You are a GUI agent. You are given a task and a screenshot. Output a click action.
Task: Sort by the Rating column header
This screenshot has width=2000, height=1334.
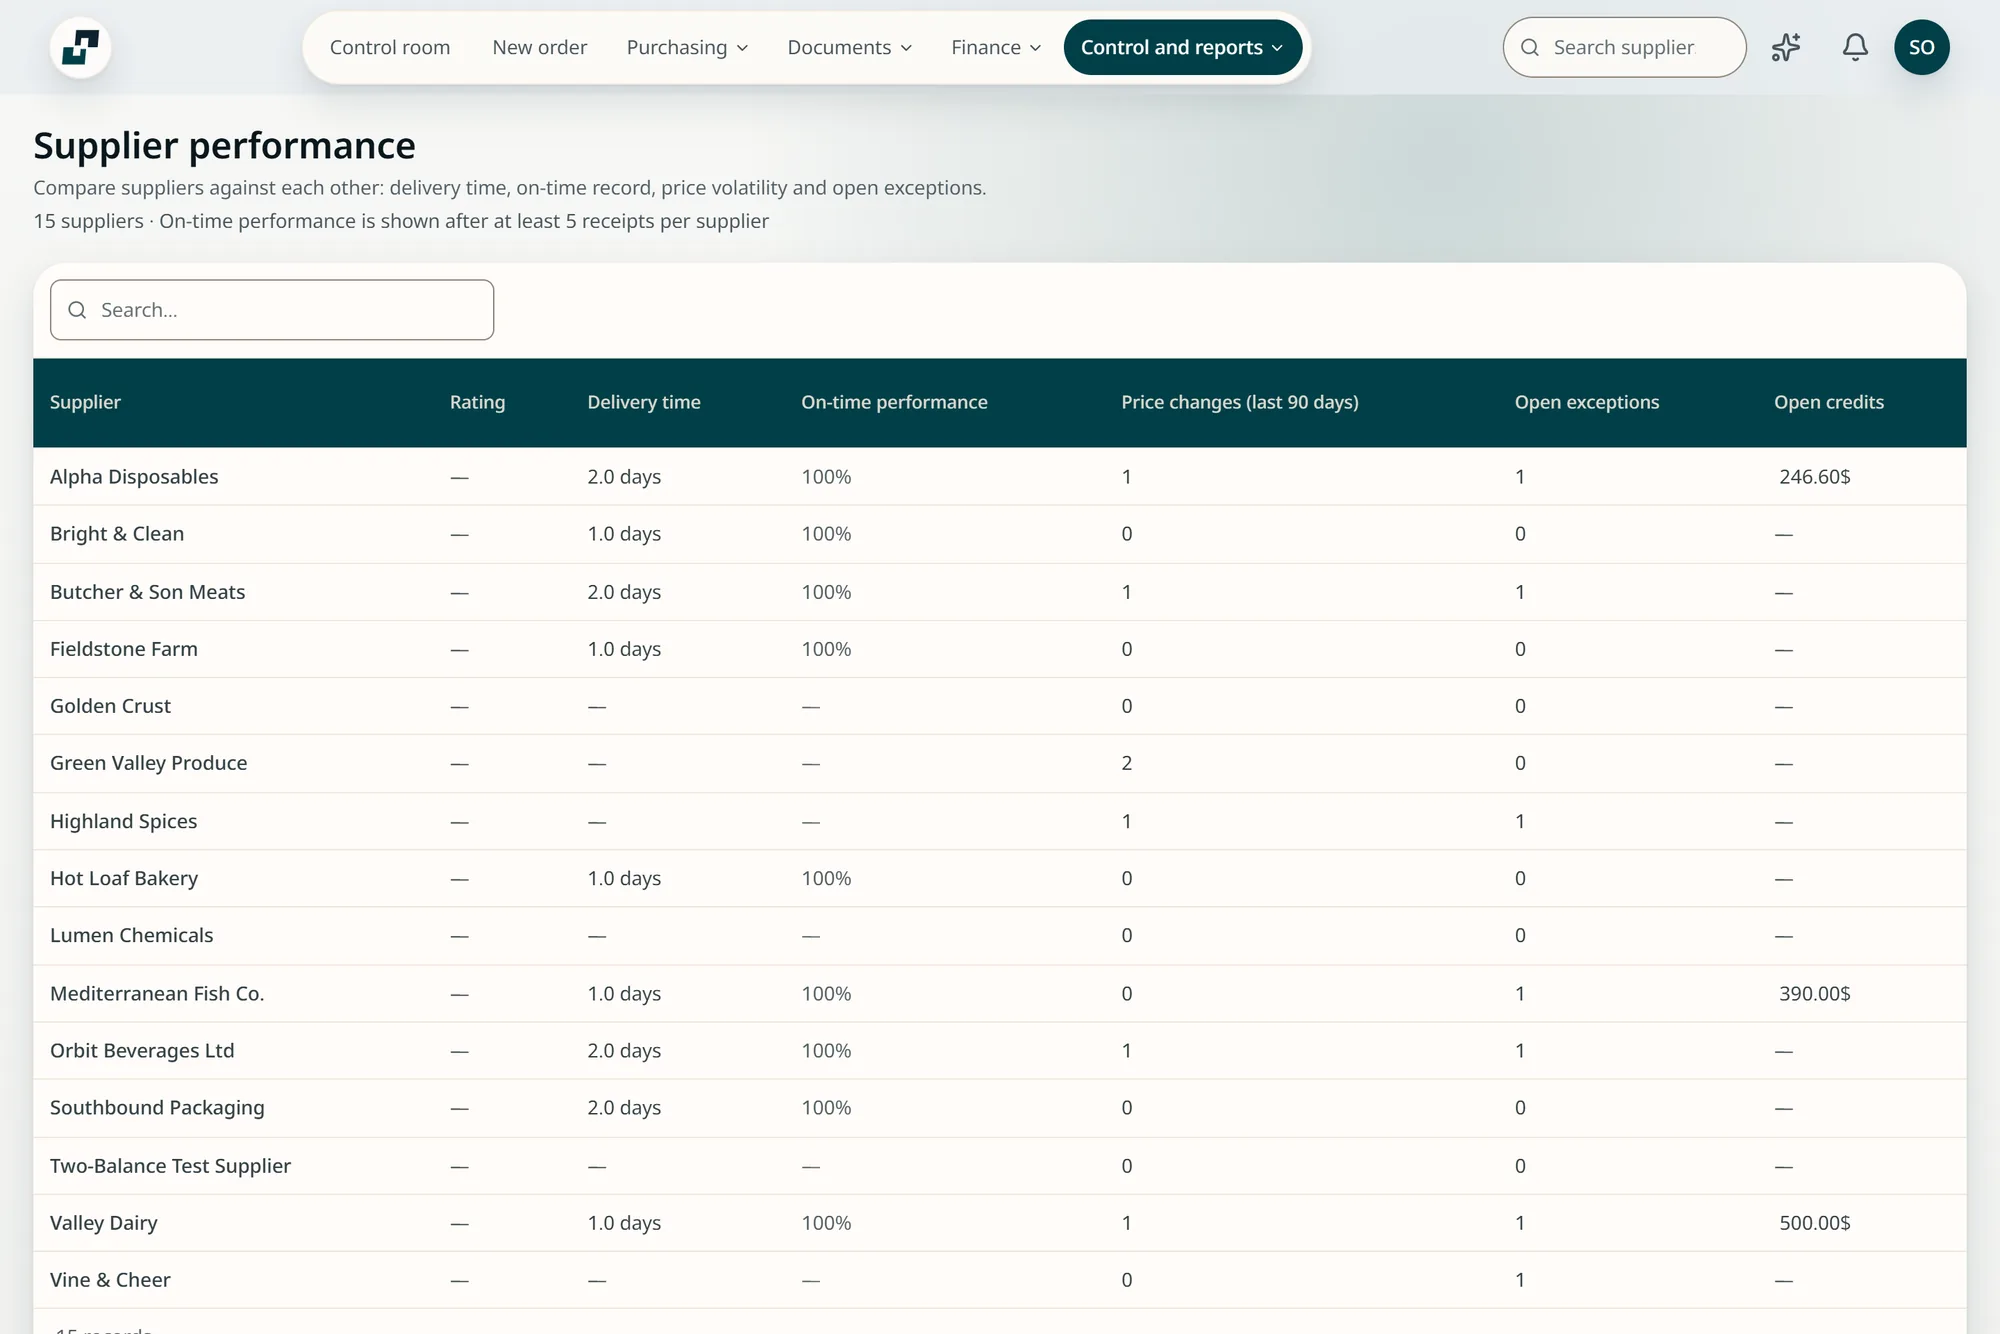click(477, 402)
